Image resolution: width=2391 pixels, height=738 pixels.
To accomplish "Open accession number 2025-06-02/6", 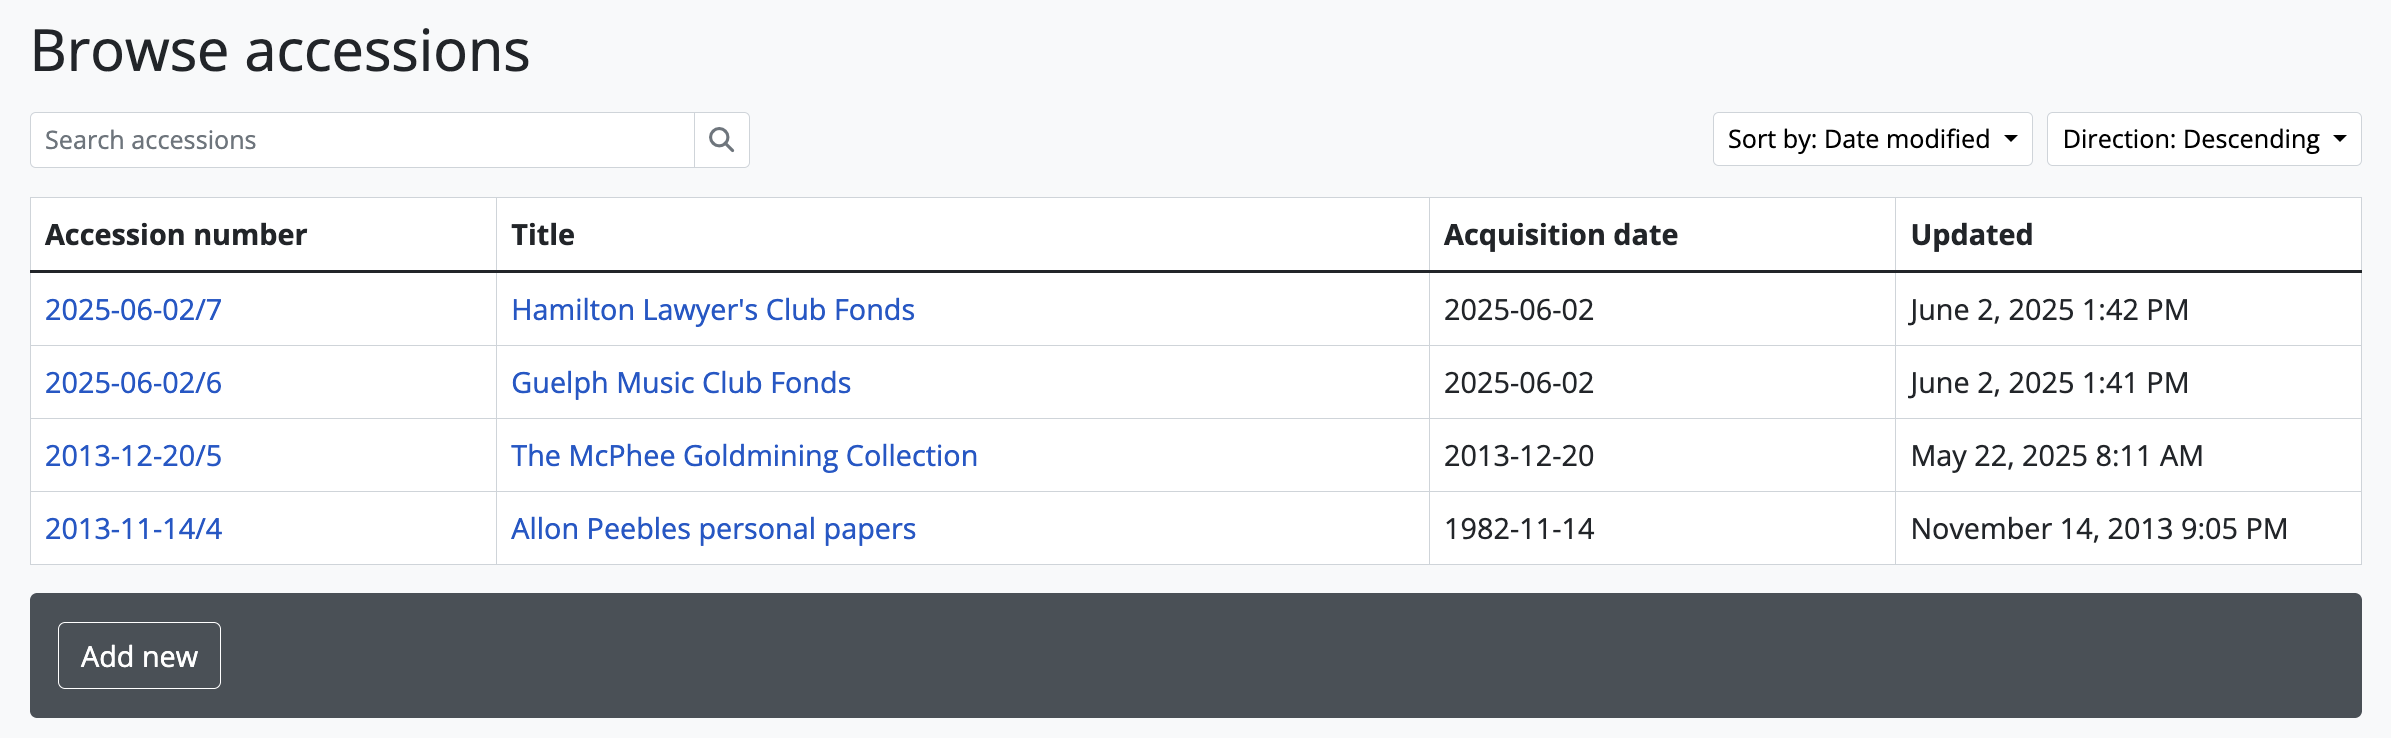I will (x=133, y=383).
